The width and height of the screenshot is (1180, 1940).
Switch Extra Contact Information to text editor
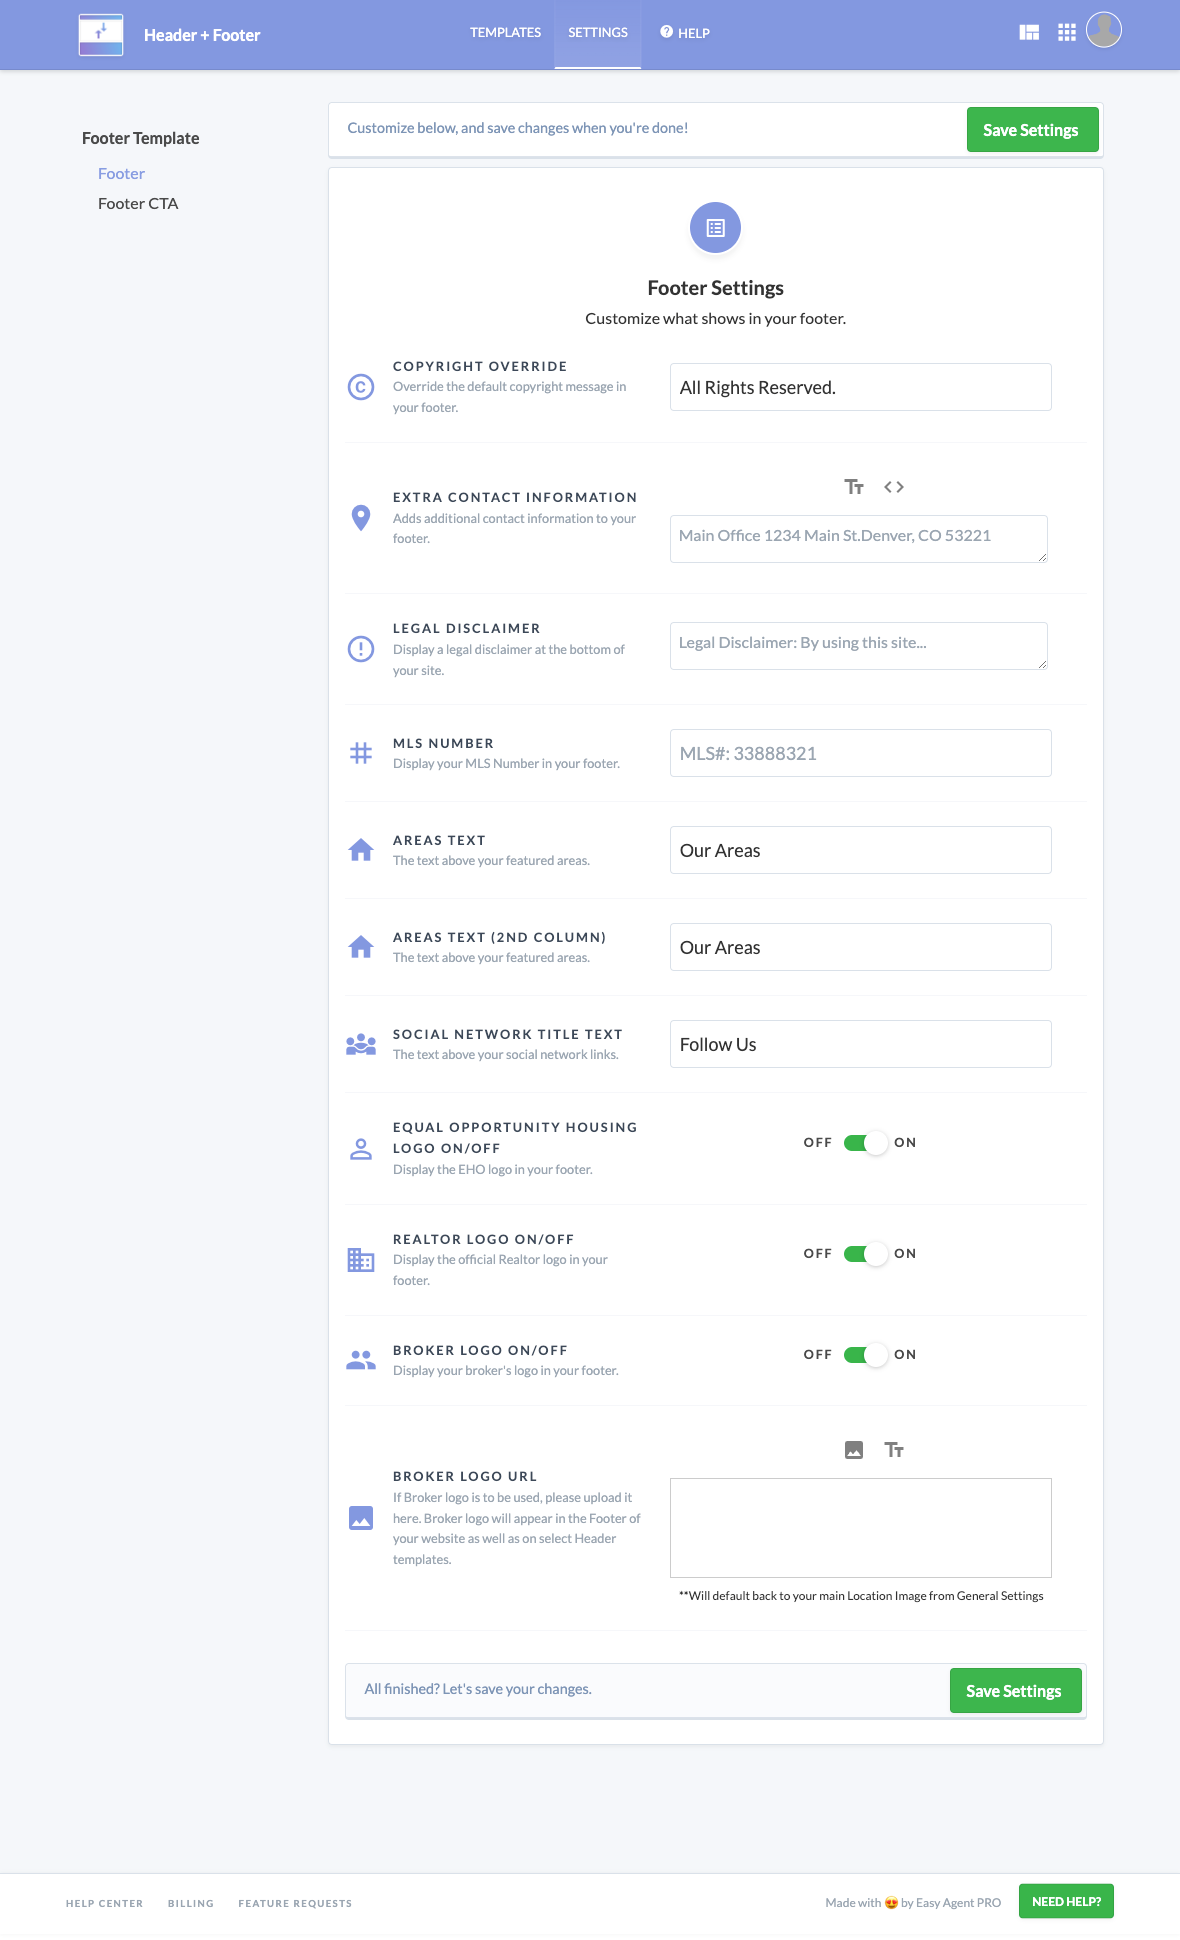tap(854, 487)
